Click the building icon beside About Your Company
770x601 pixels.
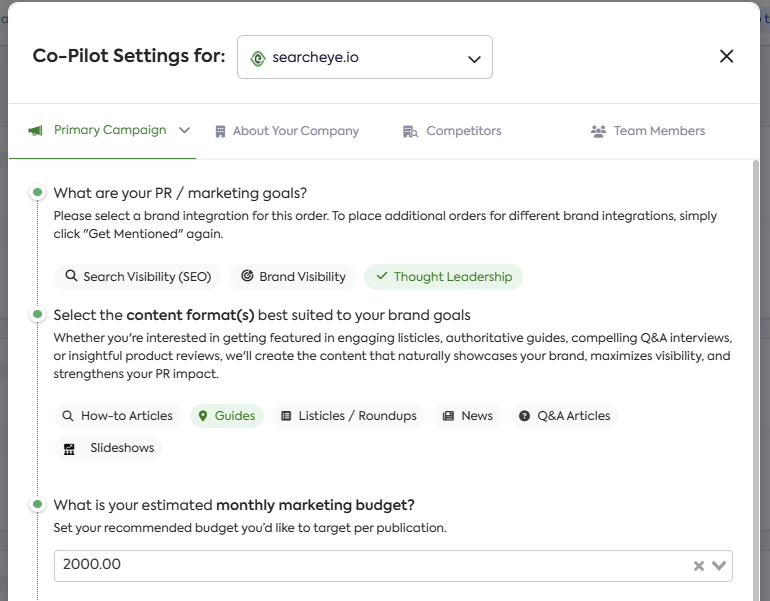[220, 131]
